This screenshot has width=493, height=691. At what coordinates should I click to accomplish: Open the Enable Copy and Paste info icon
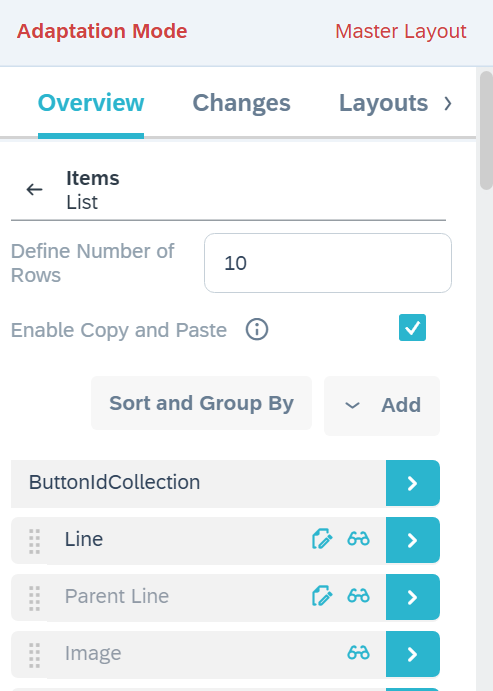(257, 330)
